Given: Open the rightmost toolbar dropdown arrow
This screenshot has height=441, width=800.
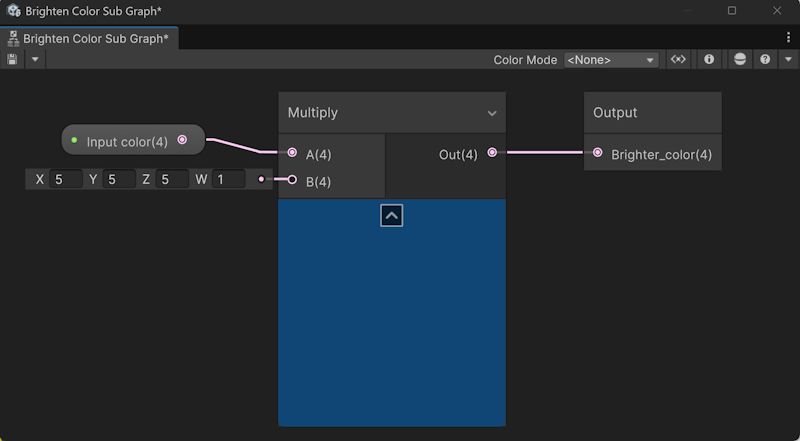Looking at the screenshot, I should pos(787,60).
